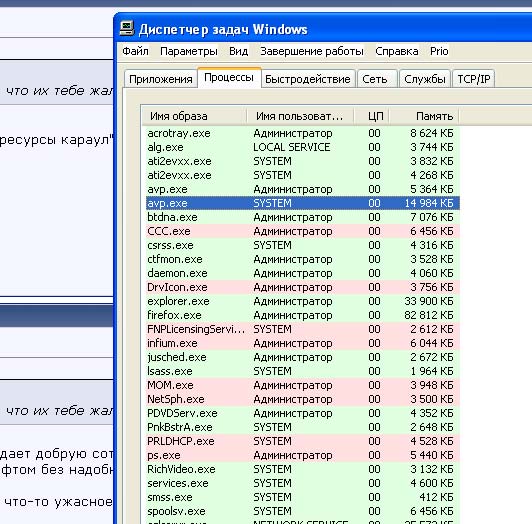Select the alg.exe process row
Image resolution: width=532 pixels, height=524 pixels.
pyautogui.click(x=303, y=147)
